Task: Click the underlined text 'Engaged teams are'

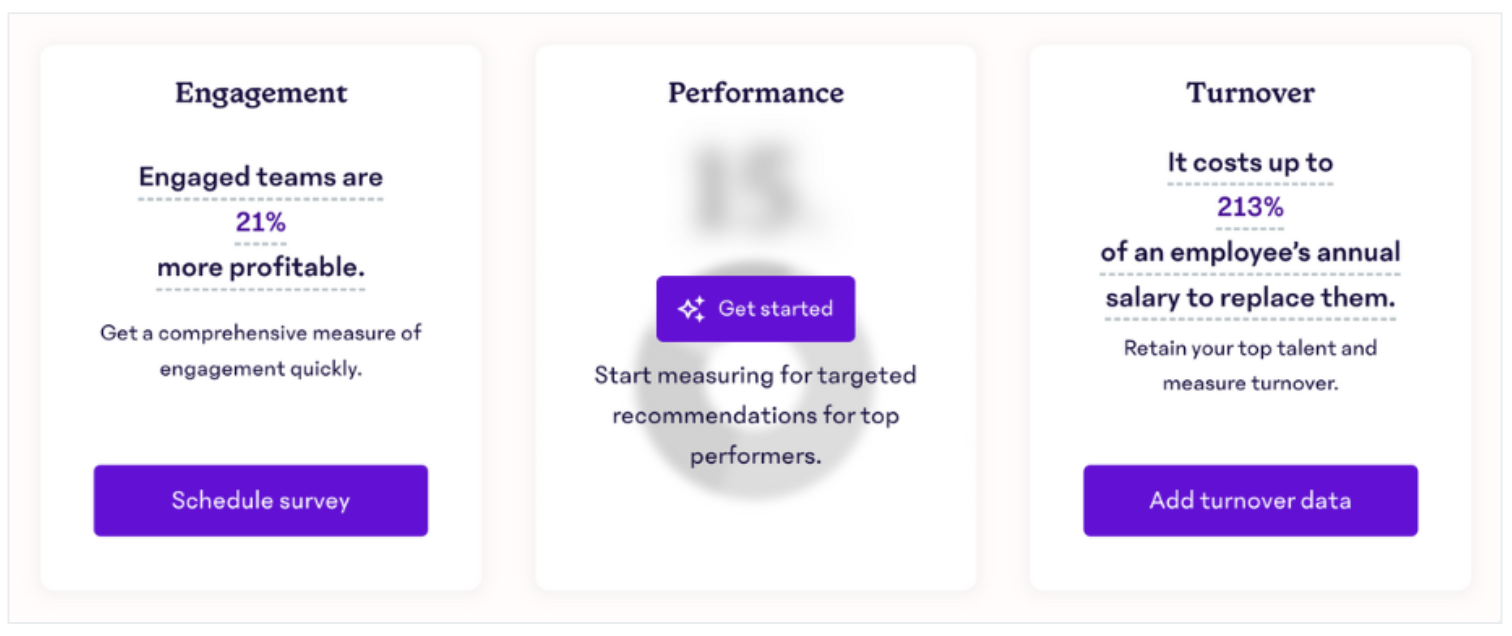Action: pos(261,177)
